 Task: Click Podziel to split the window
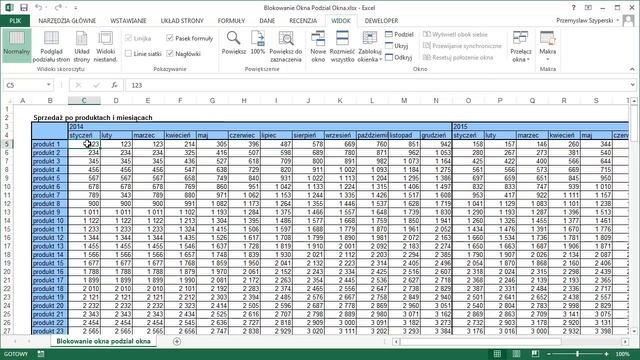tap(399, 35)
